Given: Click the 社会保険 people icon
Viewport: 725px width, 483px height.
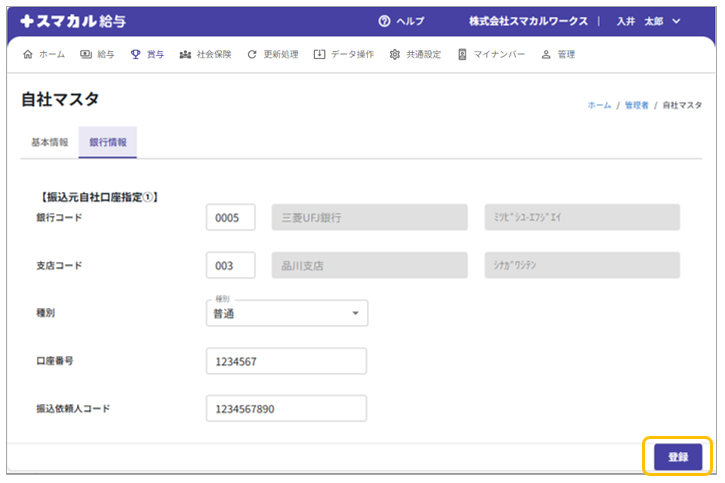Looking at the screenshot, I should (185, 55).
